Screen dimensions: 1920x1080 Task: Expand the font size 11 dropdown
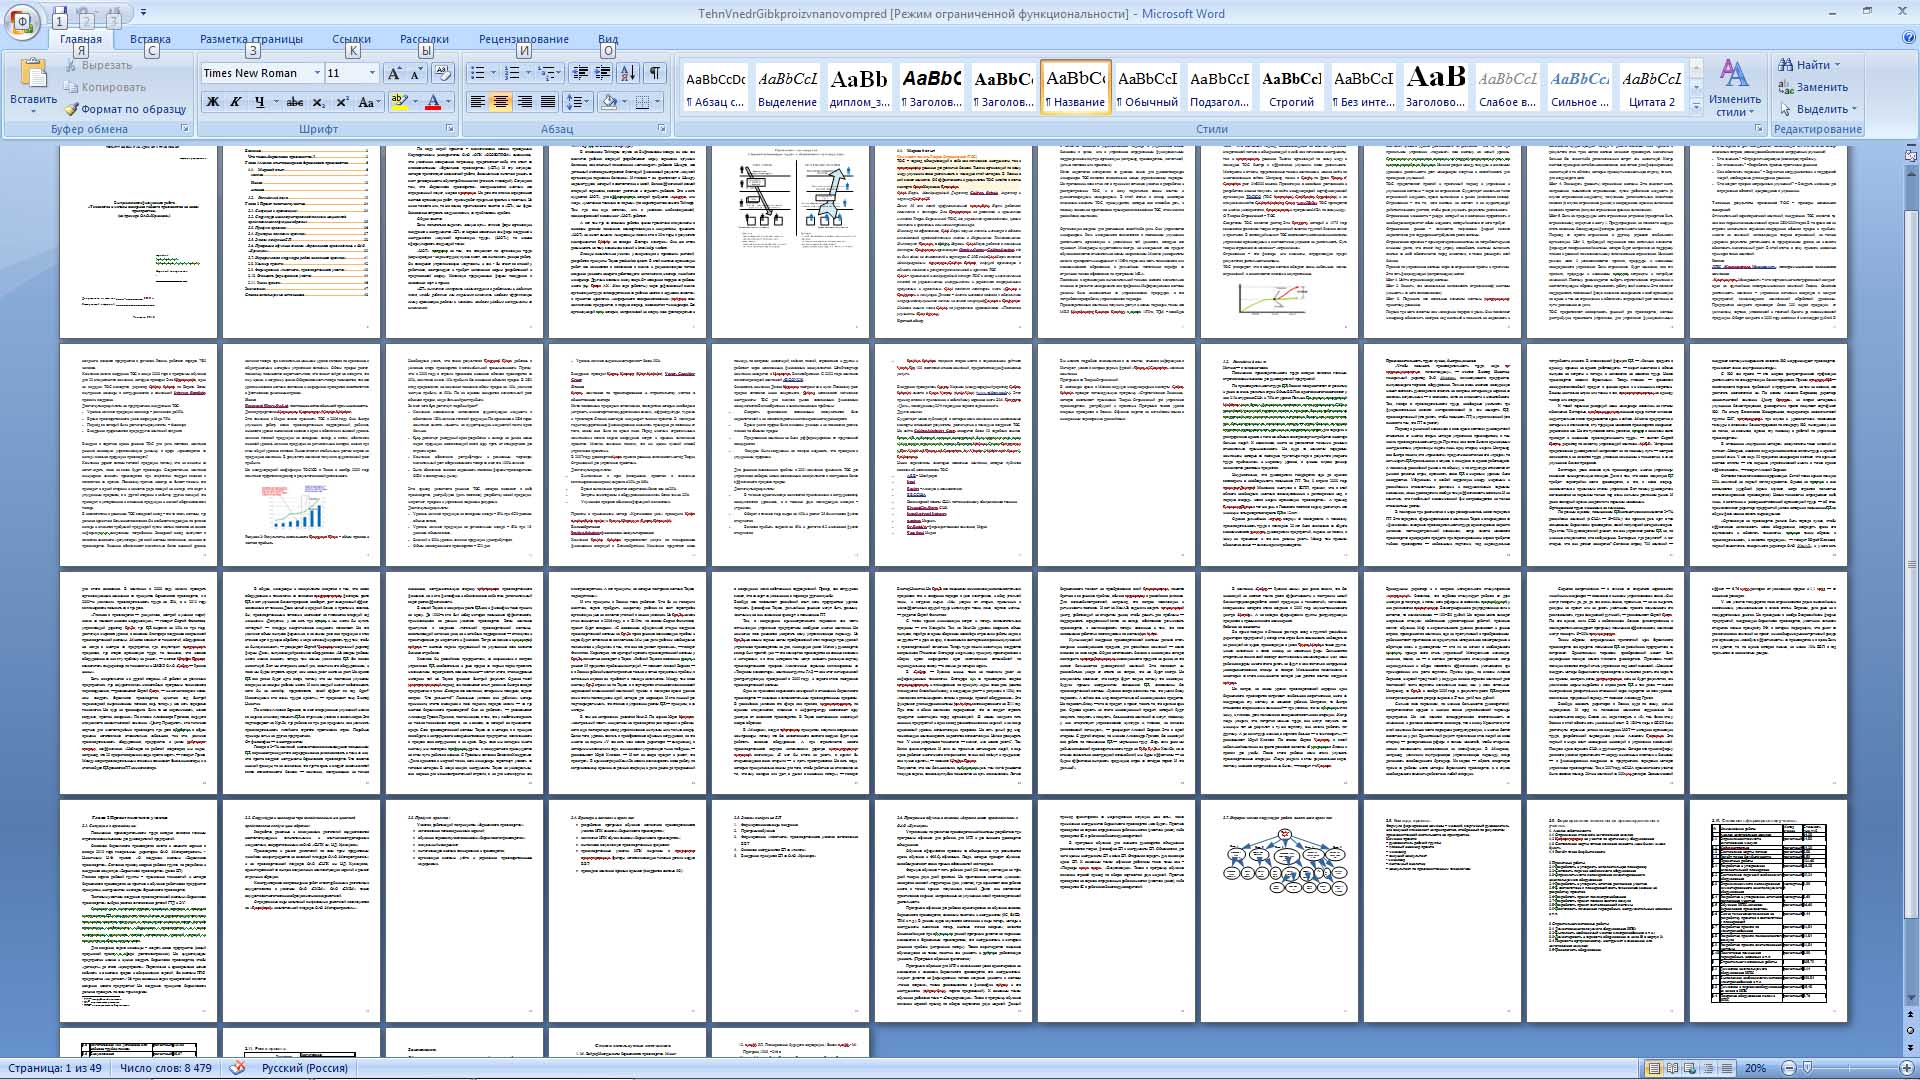[x=372, y=73]
